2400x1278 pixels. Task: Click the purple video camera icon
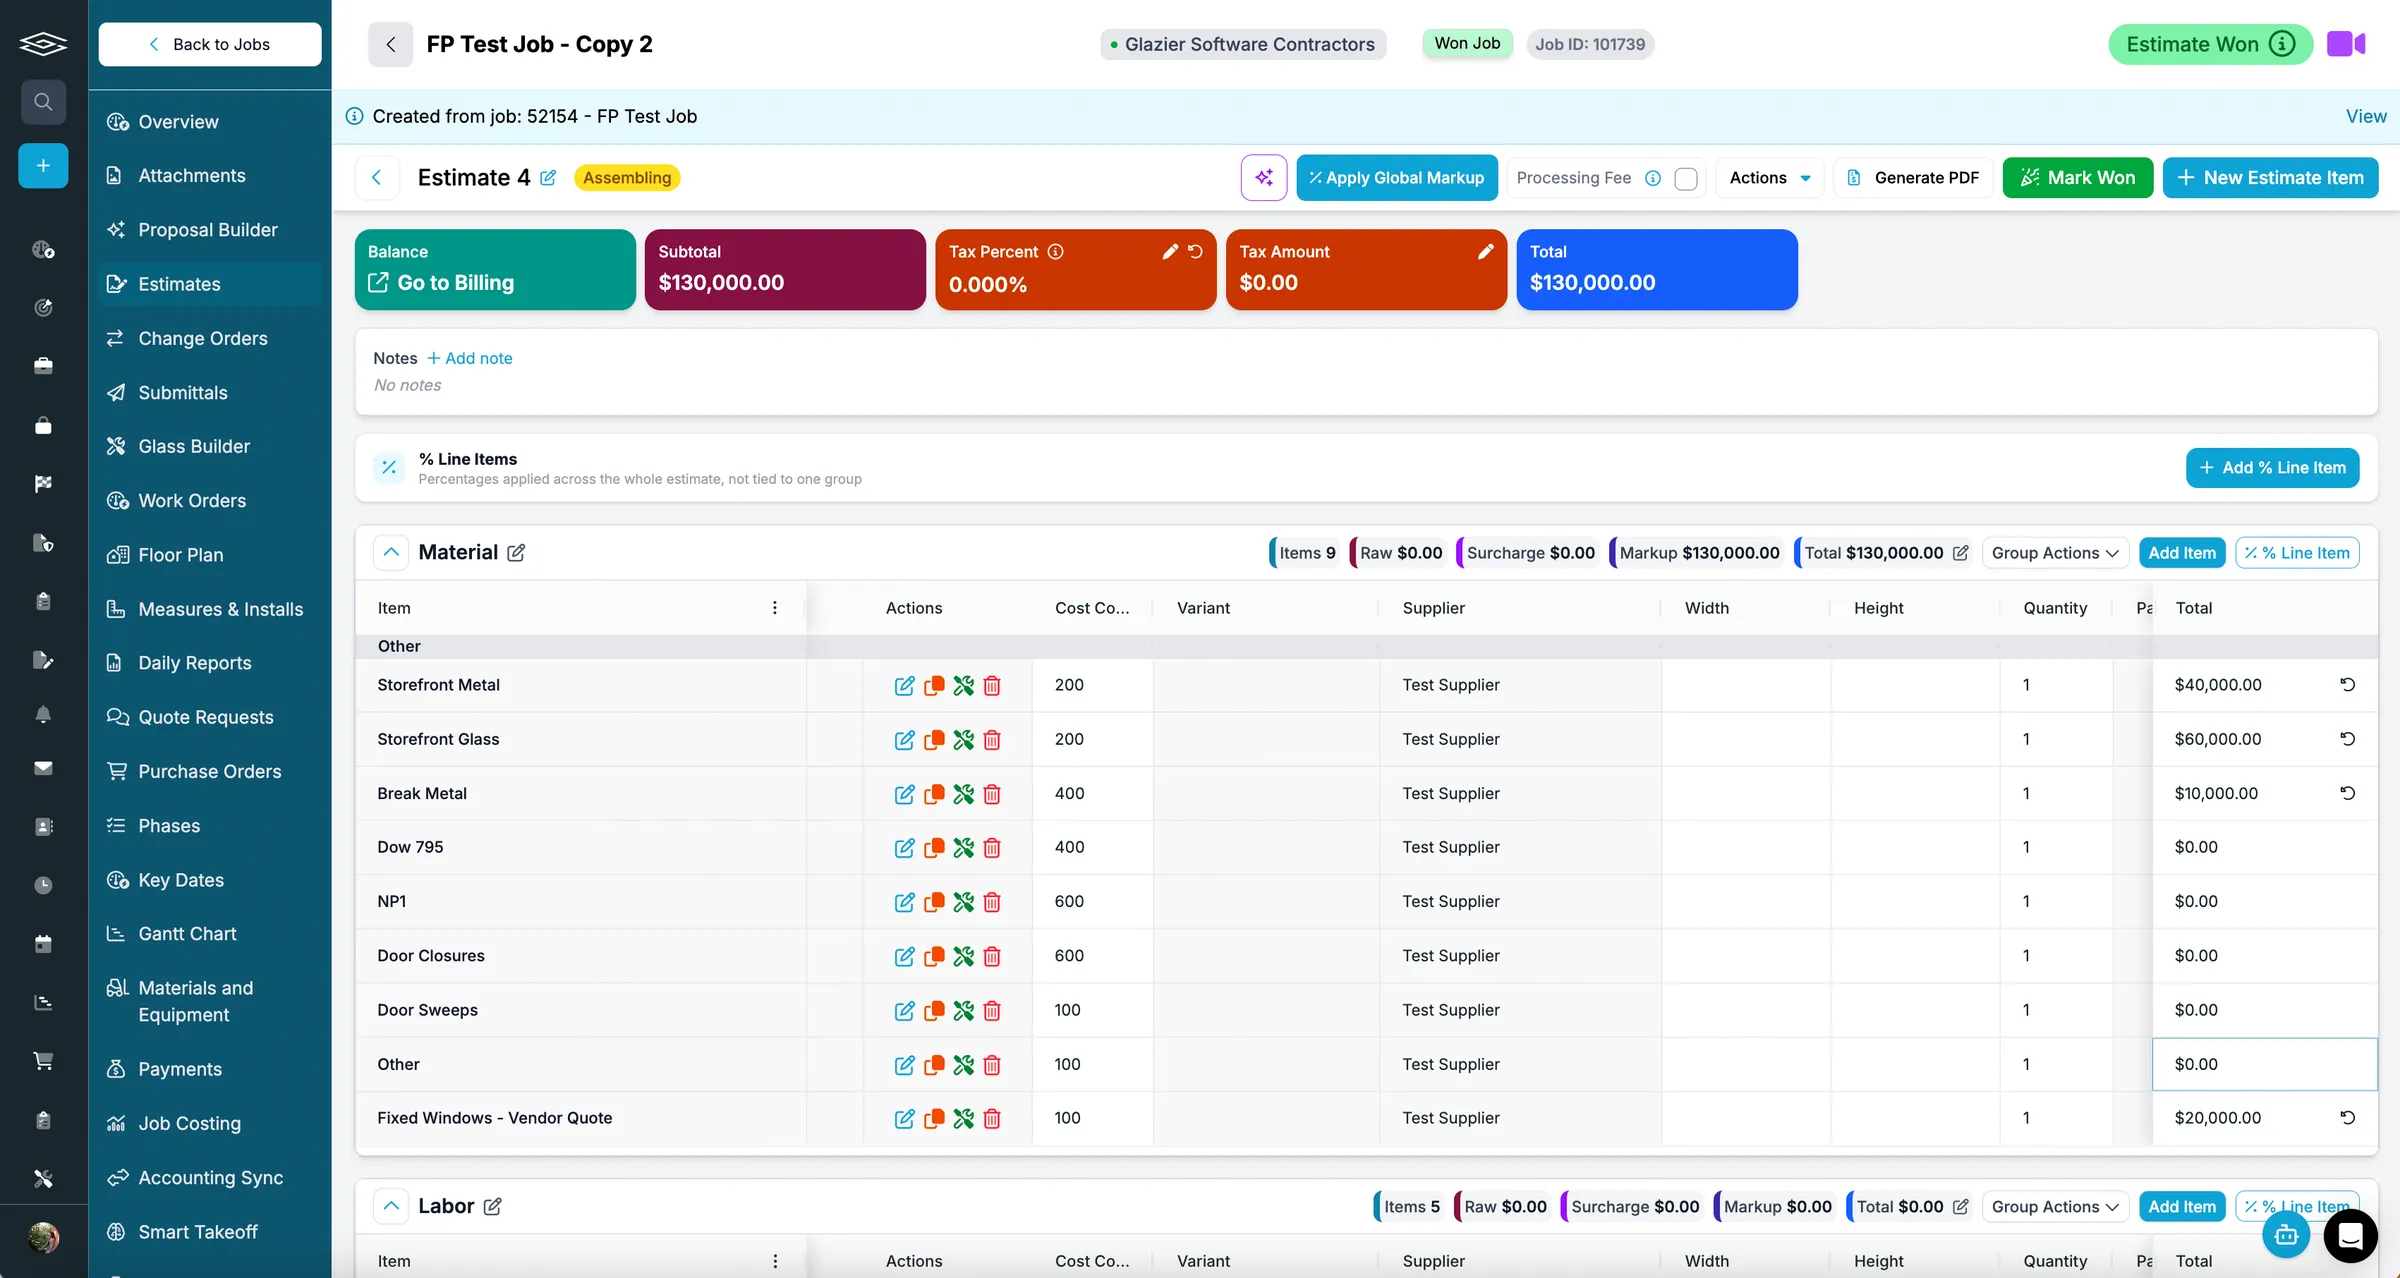pos(2346,44)
